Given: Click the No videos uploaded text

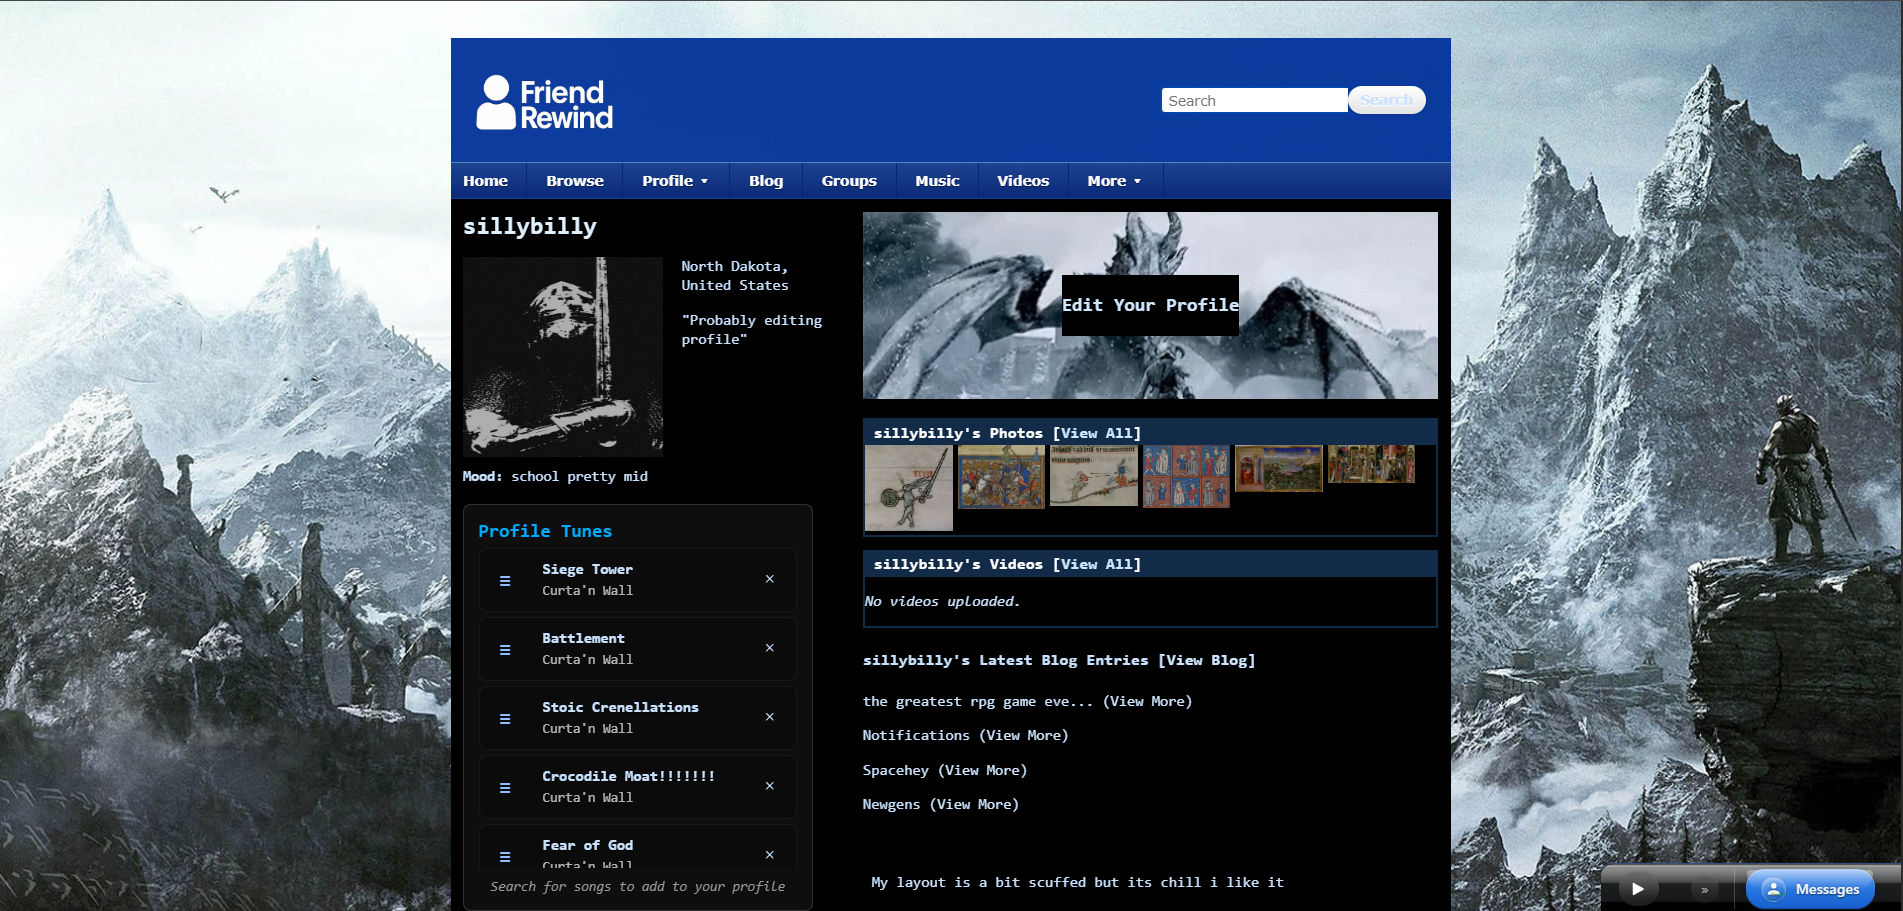Looking at the screenshot, I should (942, 601).
